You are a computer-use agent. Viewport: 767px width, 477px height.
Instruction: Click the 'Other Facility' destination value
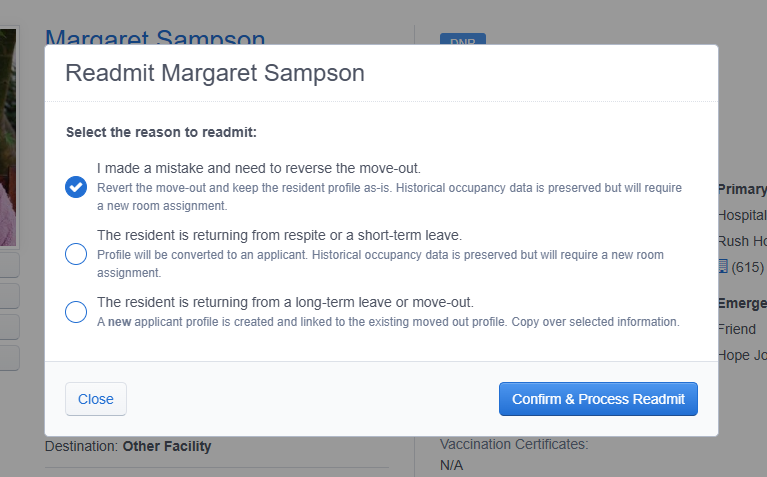pos(167,446)
